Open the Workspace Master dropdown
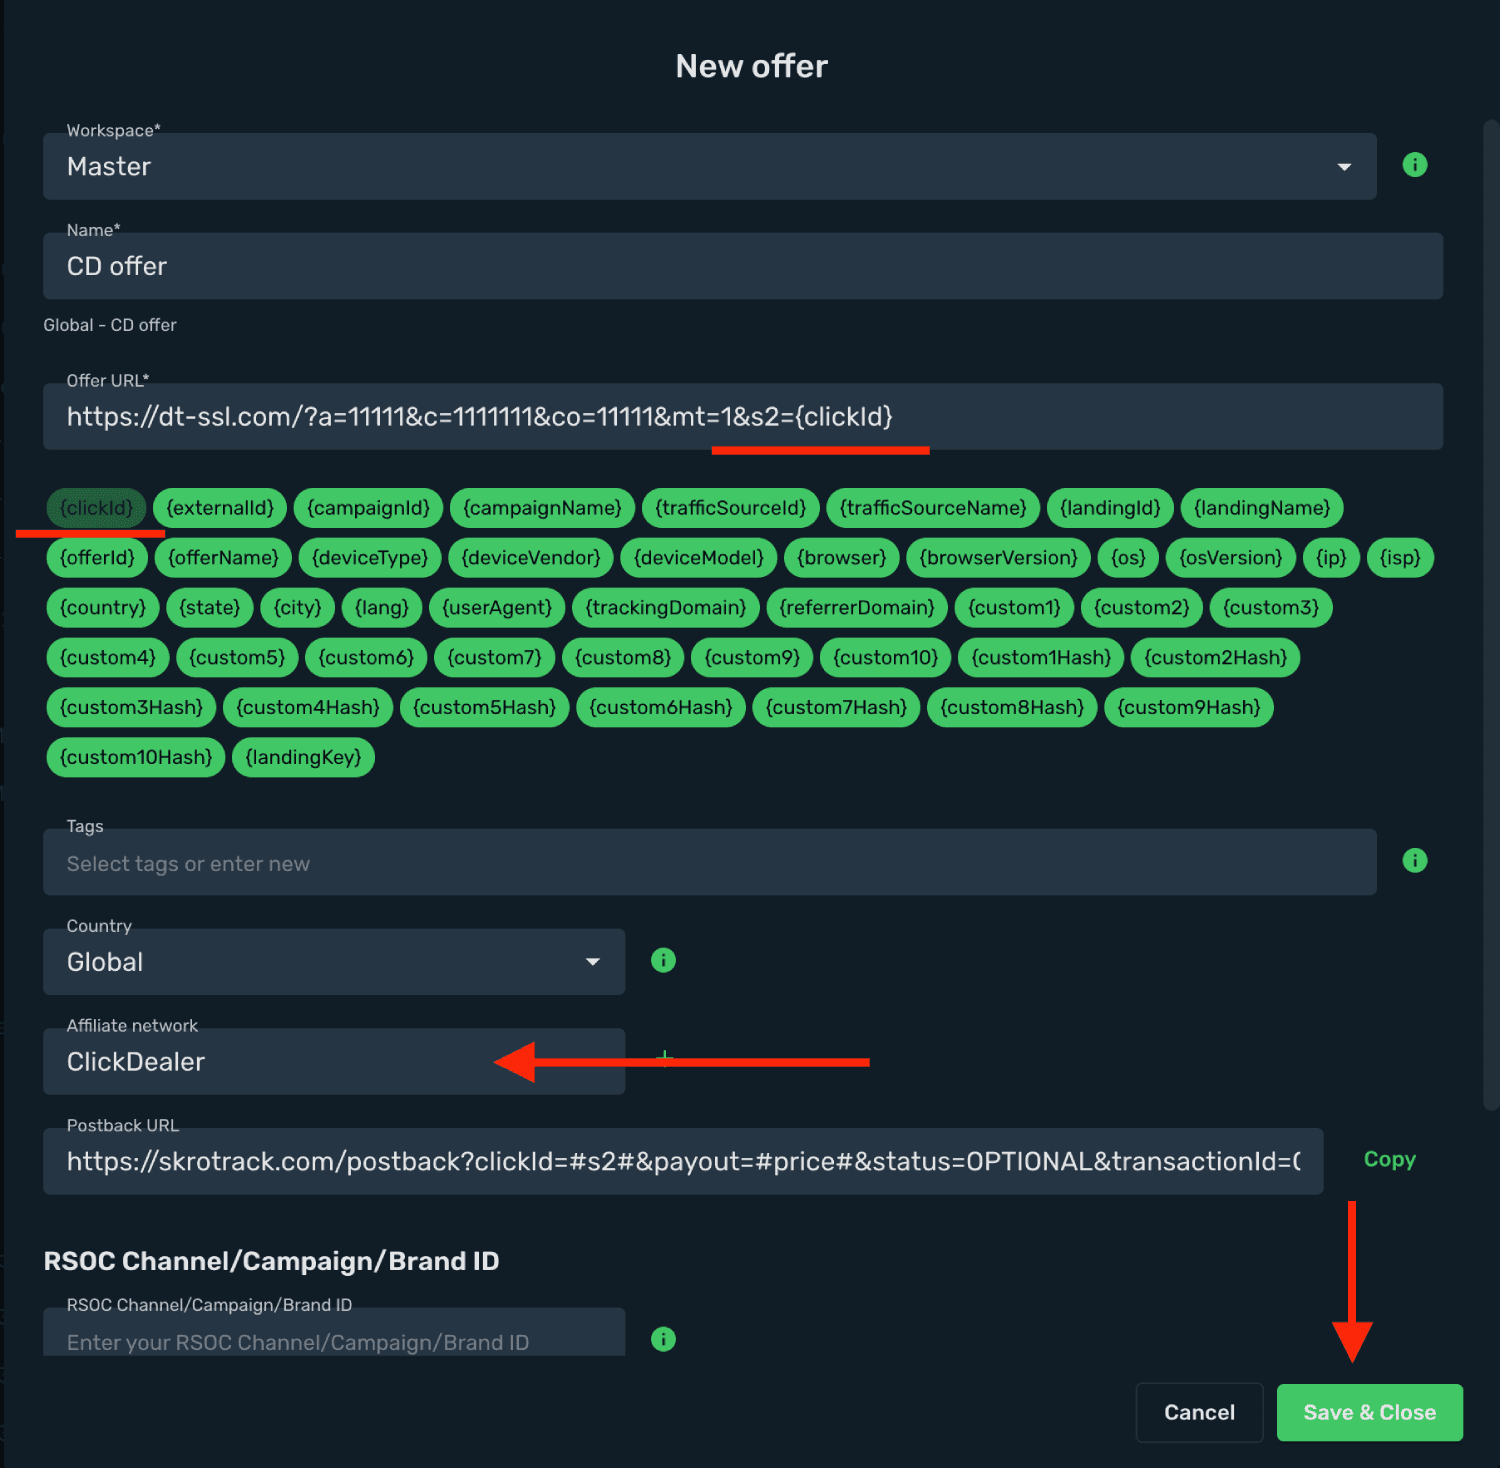Viewport: 1500px width, 1468px height. 709,167
